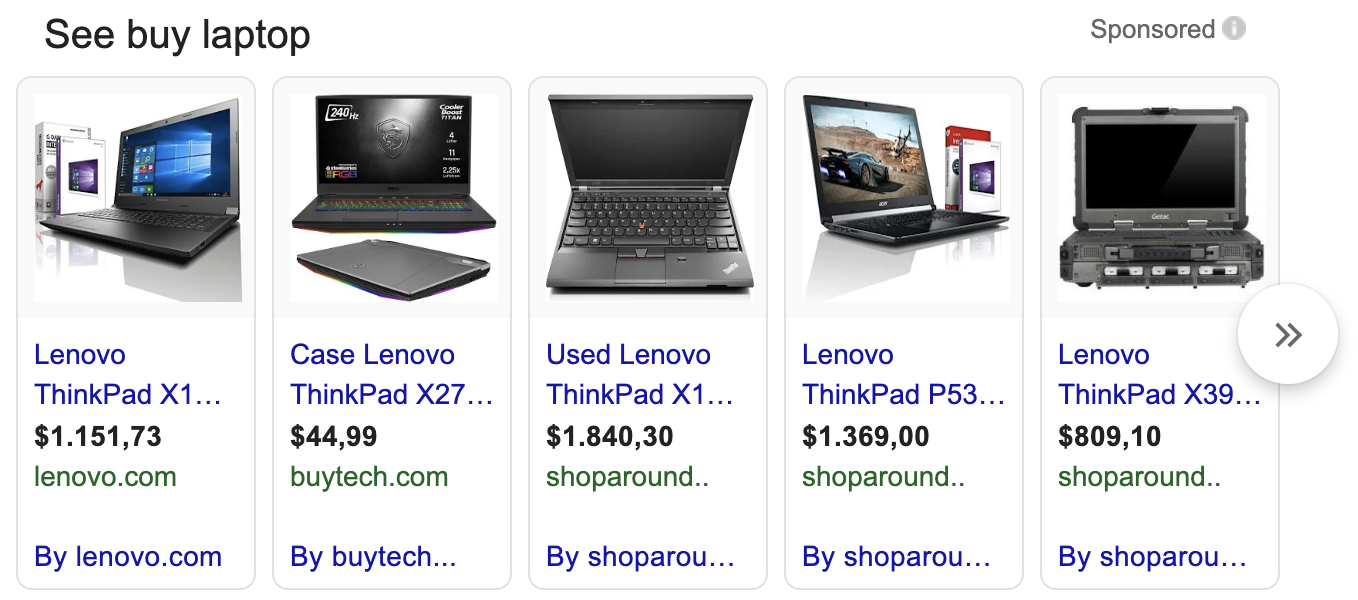Screen dimensions: 1358x600
Task: View the rugged Getac laptop image
Action: 1161,198
